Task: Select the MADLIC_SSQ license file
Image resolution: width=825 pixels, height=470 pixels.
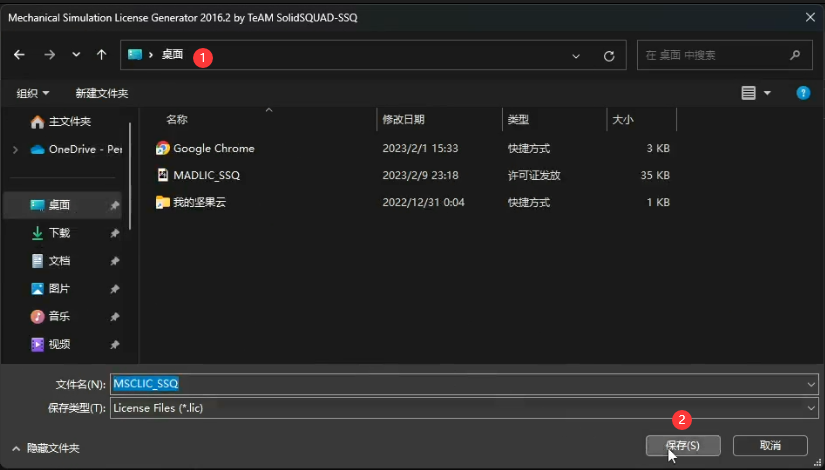Action: coord(206,175)
